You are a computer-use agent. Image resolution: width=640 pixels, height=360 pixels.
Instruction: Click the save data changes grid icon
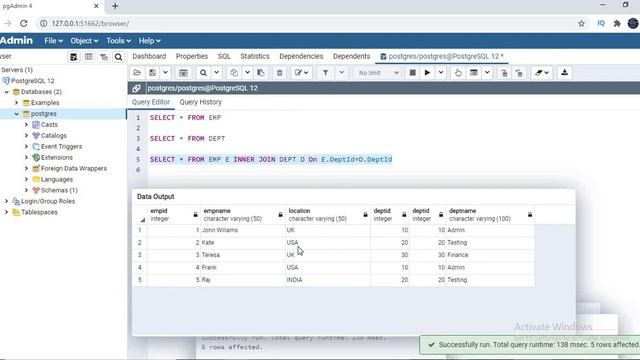183,73
